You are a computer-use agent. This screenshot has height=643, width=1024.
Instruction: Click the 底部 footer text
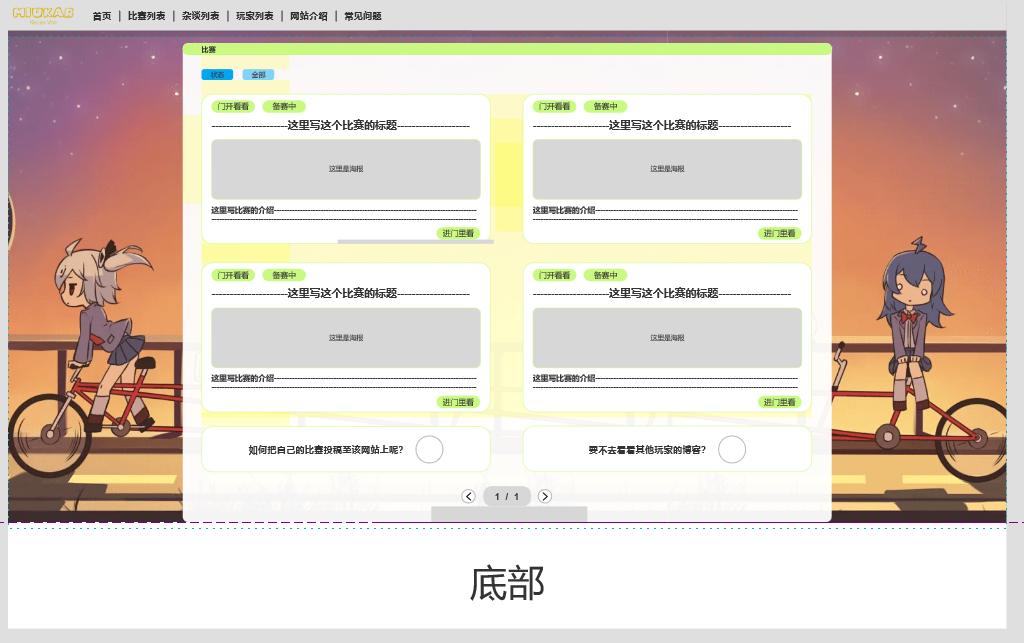507,583
